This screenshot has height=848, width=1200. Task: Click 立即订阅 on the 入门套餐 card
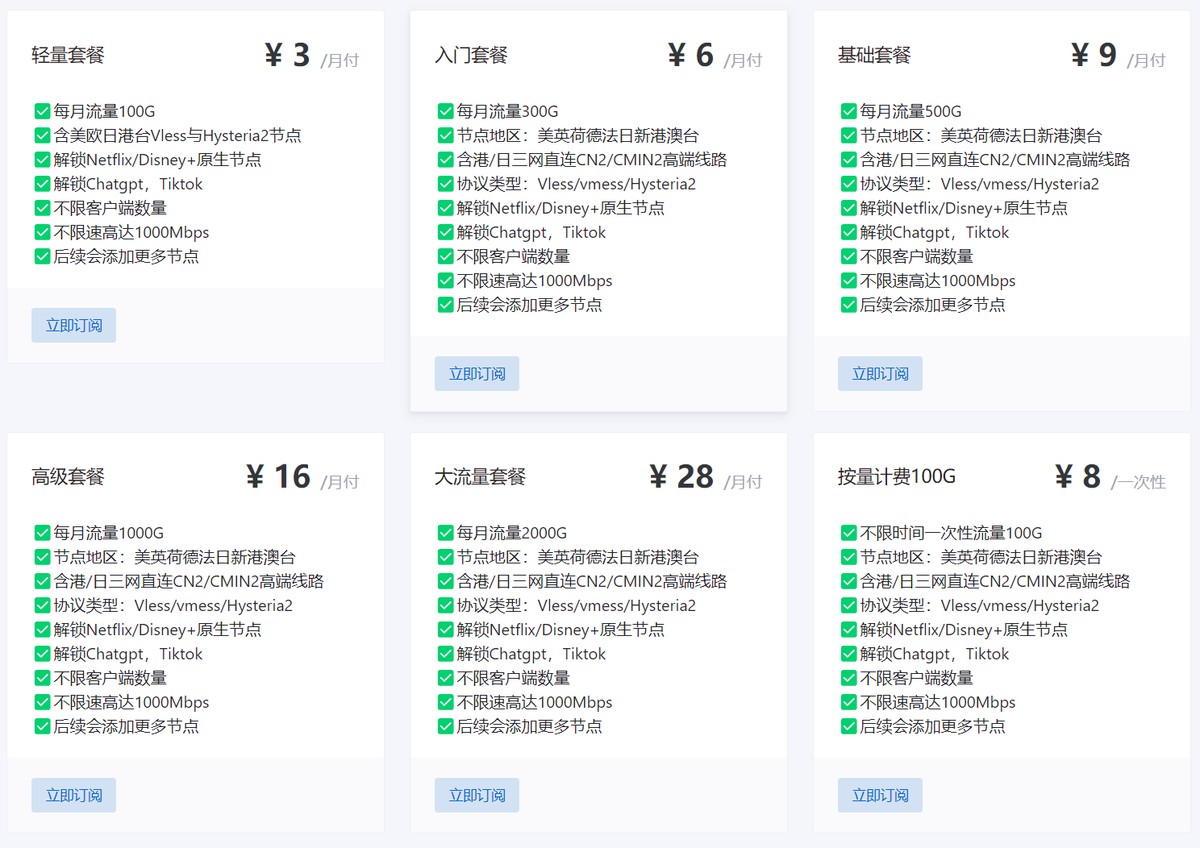477,373
